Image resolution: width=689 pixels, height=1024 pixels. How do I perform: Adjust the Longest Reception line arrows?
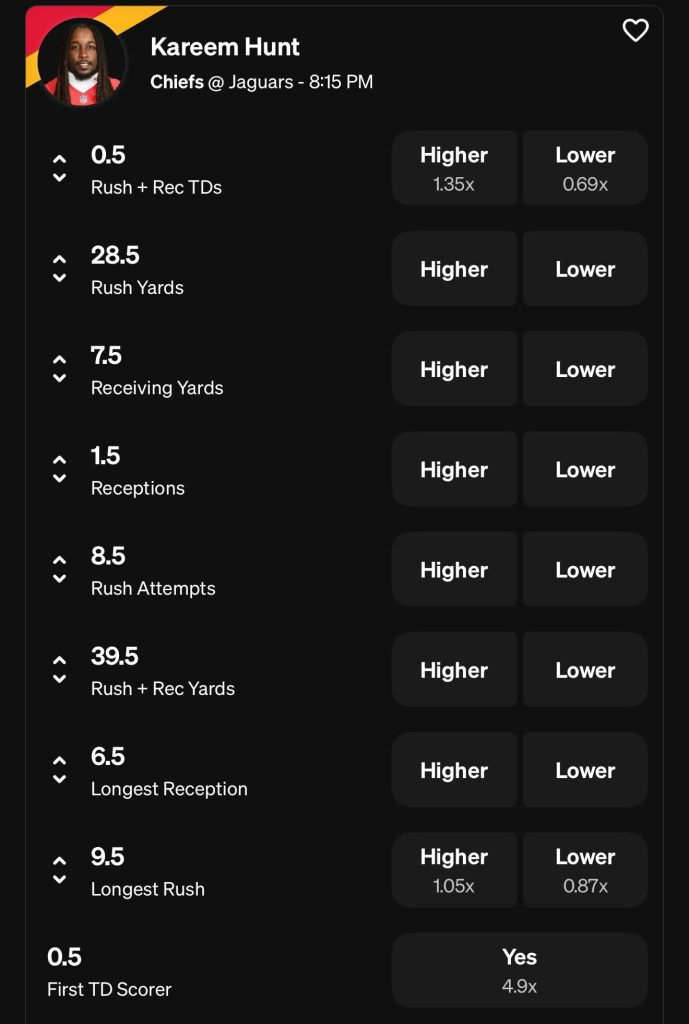point(60,769)
